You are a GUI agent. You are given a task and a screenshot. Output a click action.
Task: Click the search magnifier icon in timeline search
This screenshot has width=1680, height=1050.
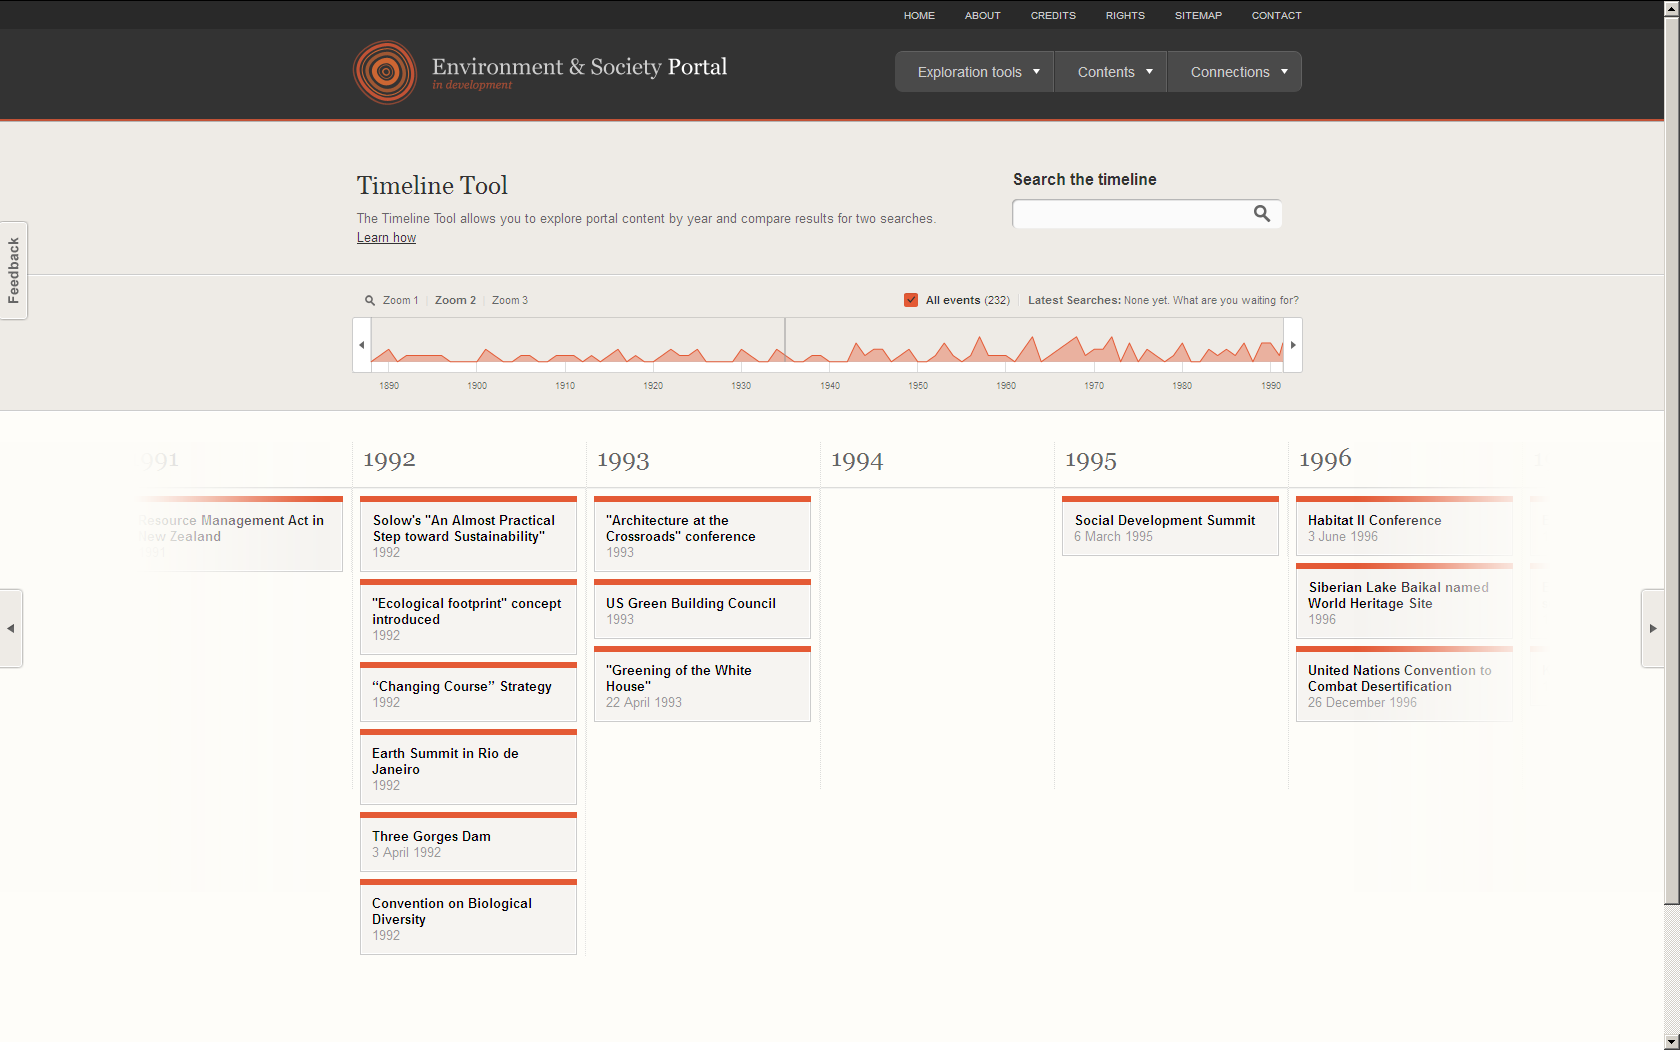1262,213
